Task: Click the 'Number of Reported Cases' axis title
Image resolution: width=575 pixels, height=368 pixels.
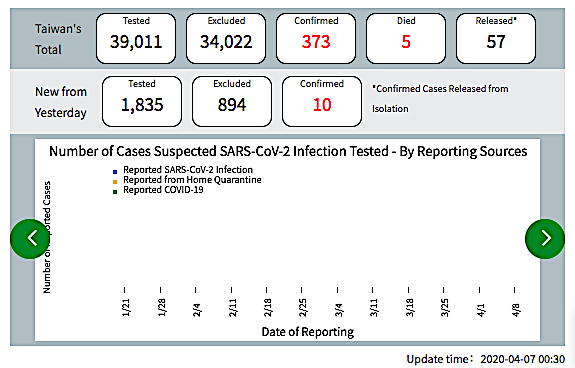Action: click(x=46, y=237)
